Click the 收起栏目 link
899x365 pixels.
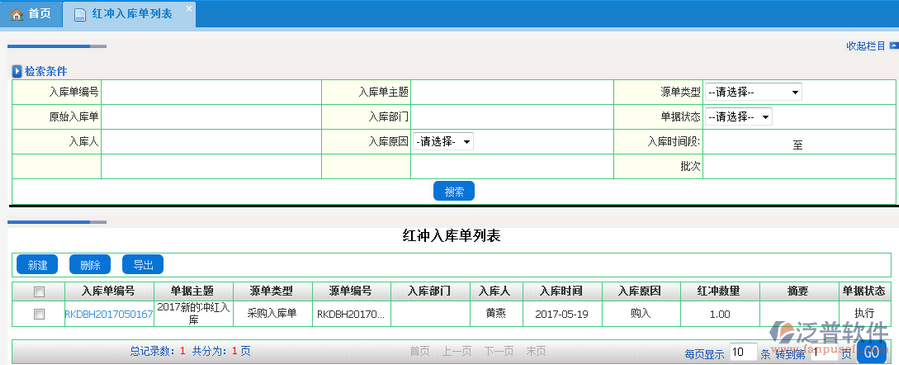pos(866,46)
